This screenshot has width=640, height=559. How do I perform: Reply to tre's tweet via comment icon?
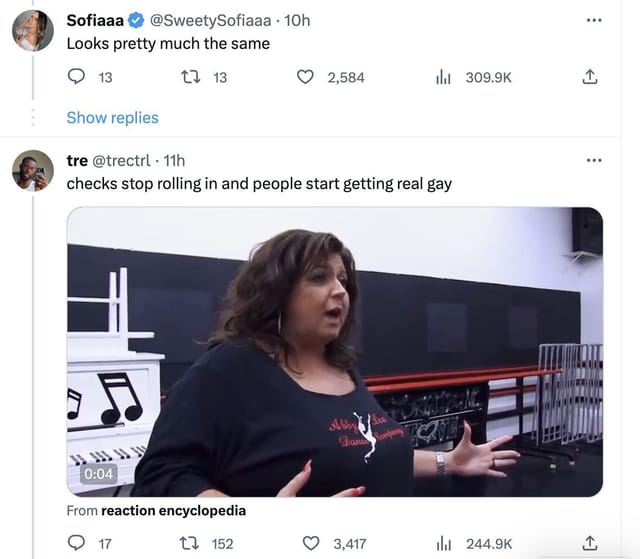point(76,543)
